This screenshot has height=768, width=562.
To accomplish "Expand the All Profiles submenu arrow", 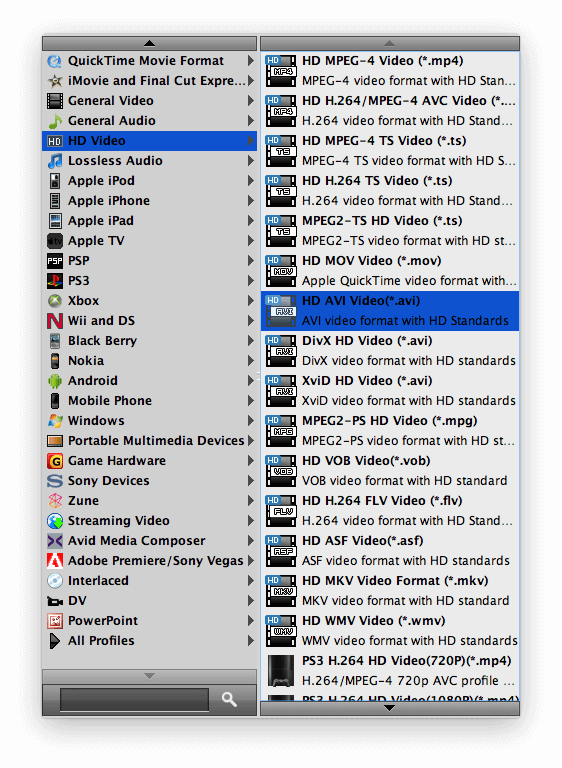I will click(x=251, y=641).
